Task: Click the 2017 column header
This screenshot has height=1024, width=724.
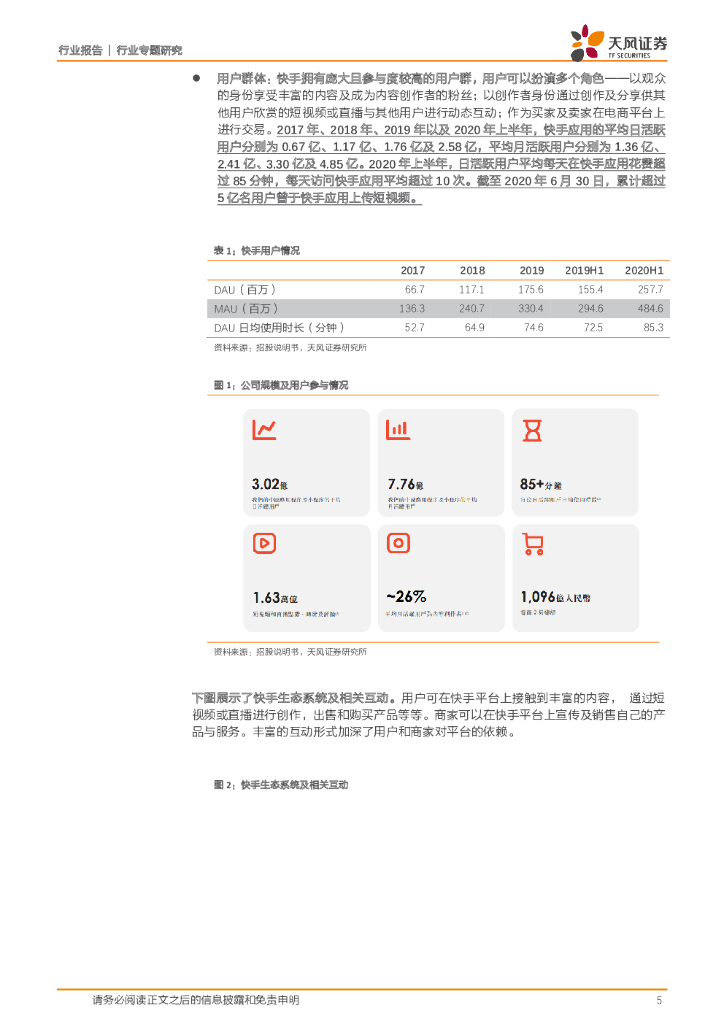Action: coord(413,270)
